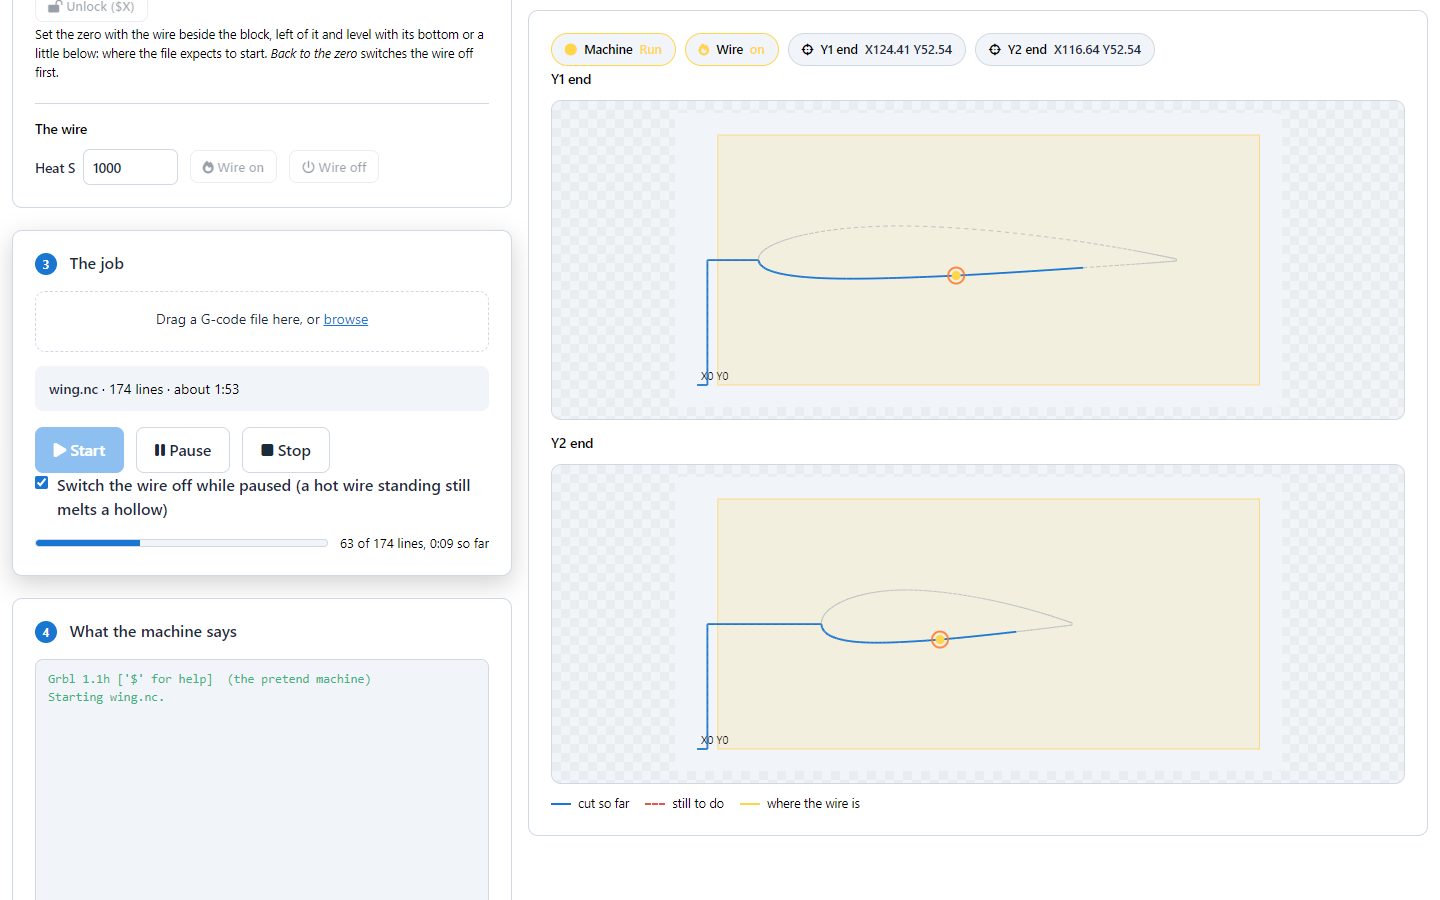Start the wing.nc job
1440x900 pixels.
tap(79, 450)
